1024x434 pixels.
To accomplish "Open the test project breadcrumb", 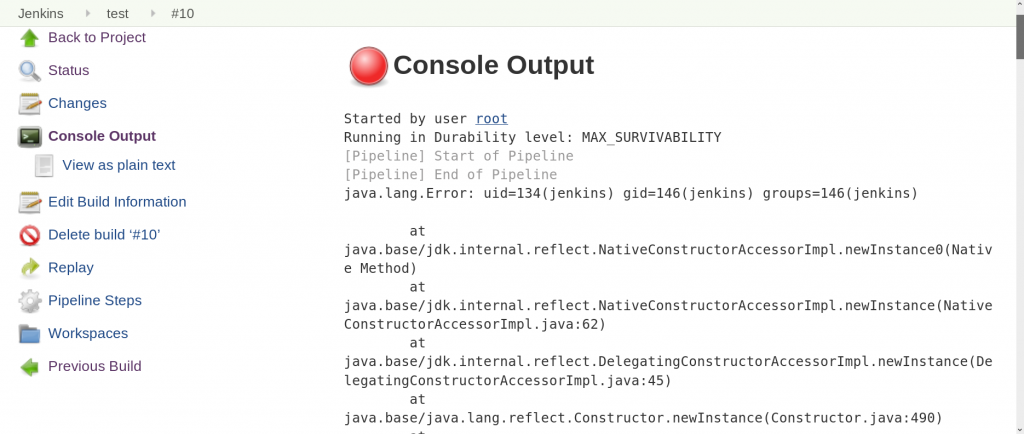I will [118, 13].
